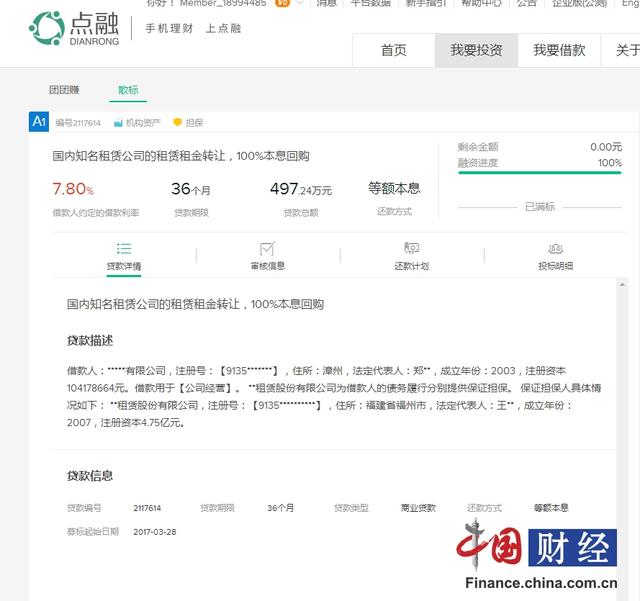Open the 新手指引 link

(423, 3)
